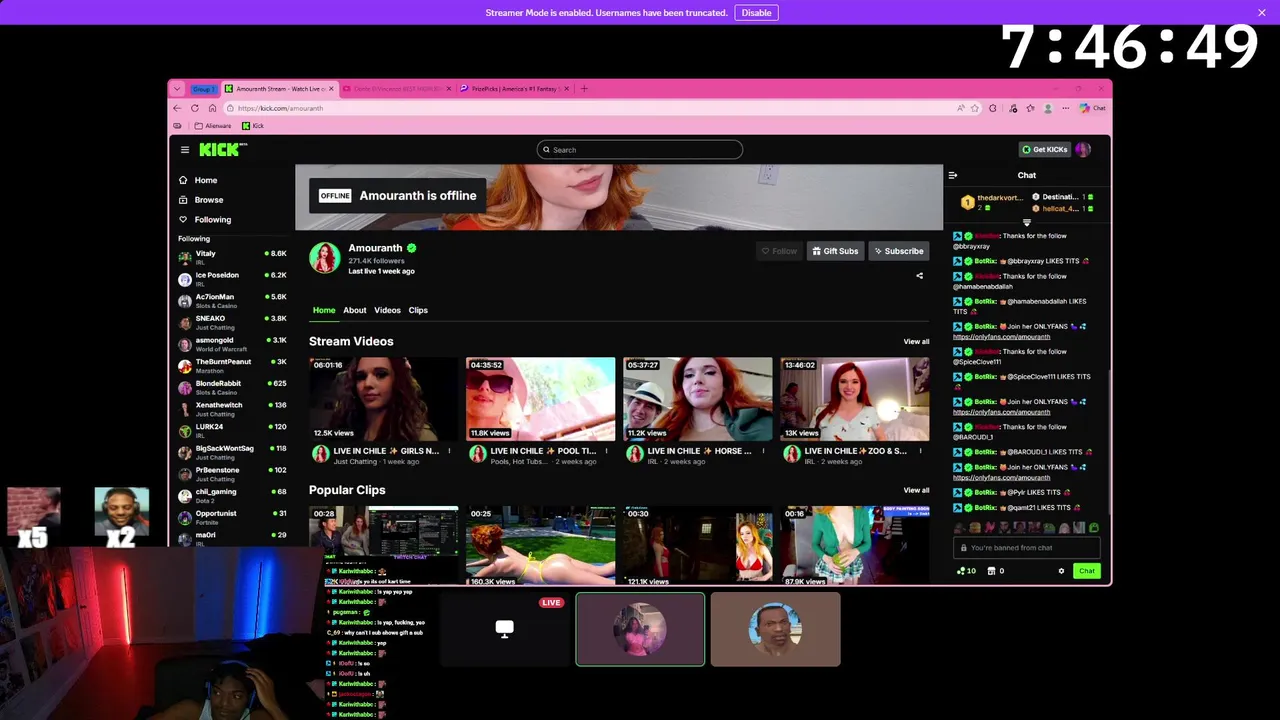Open the Videos tab
The height and width of the screenshot is (720, 1280).
click(x=387, y=310)
